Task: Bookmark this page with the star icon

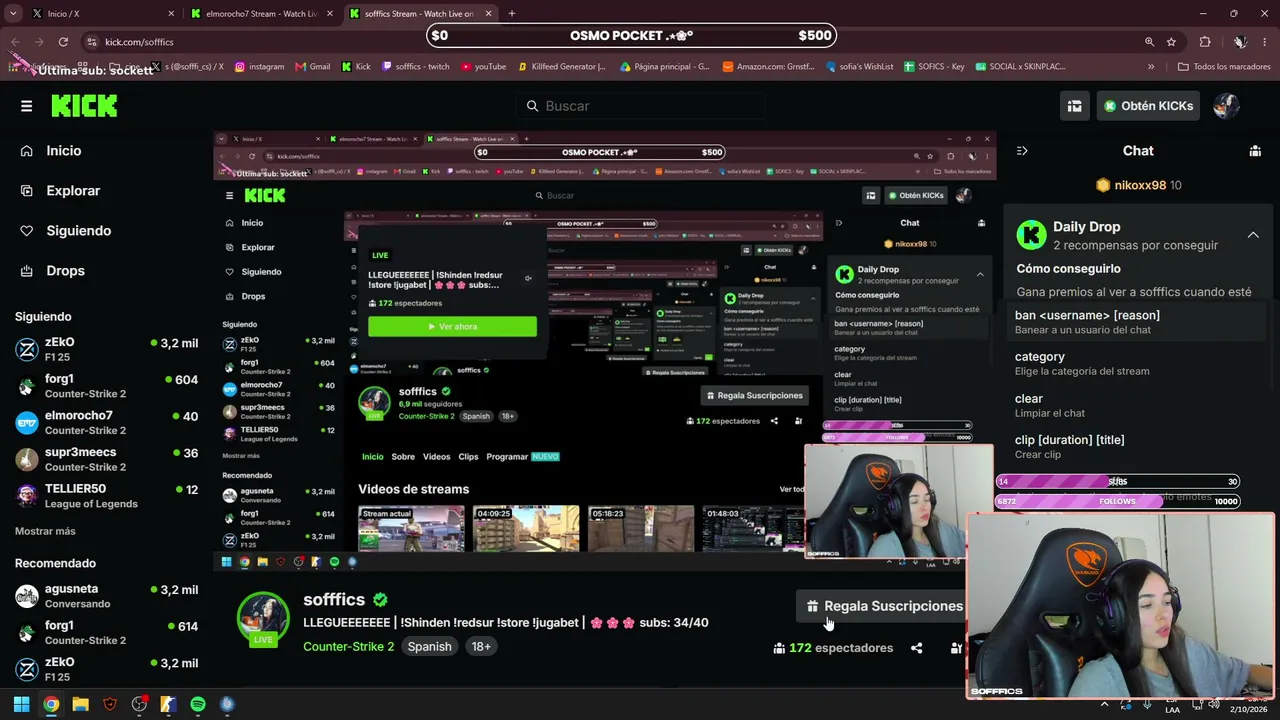Action: tap(1171, 42)
